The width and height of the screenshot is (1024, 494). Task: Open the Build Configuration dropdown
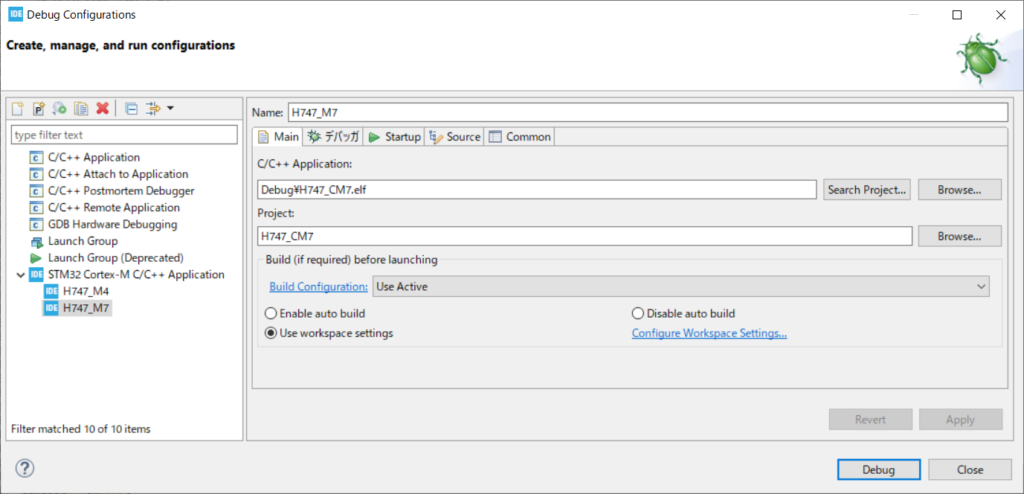680,287
